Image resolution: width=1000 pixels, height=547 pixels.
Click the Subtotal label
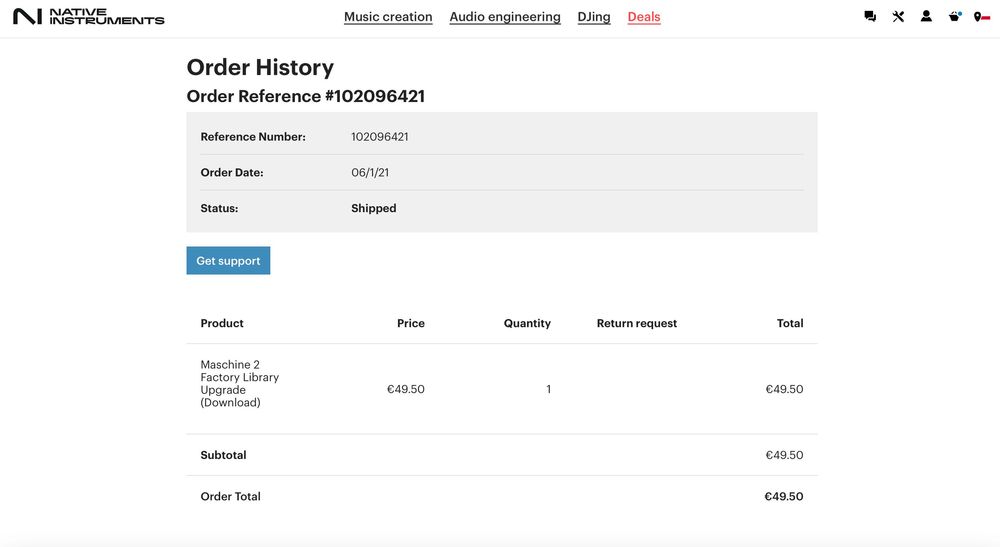[223, 455]
